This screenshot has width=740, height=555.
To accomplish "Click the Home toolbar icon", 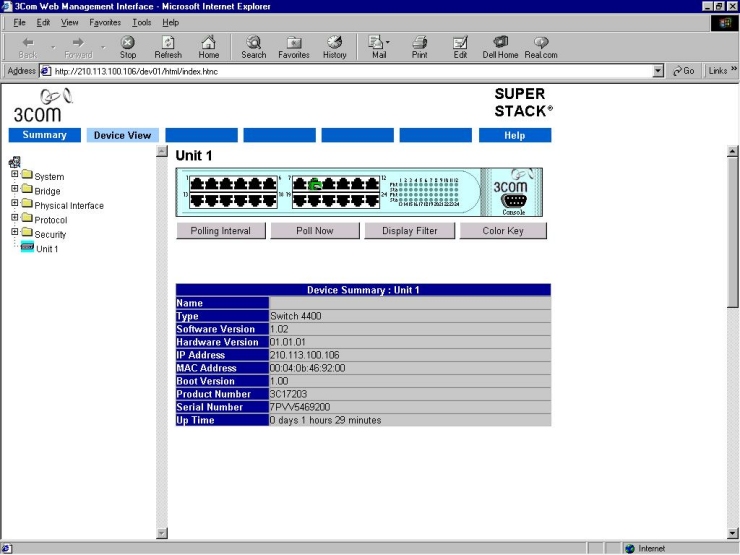I will coord(209,43).
